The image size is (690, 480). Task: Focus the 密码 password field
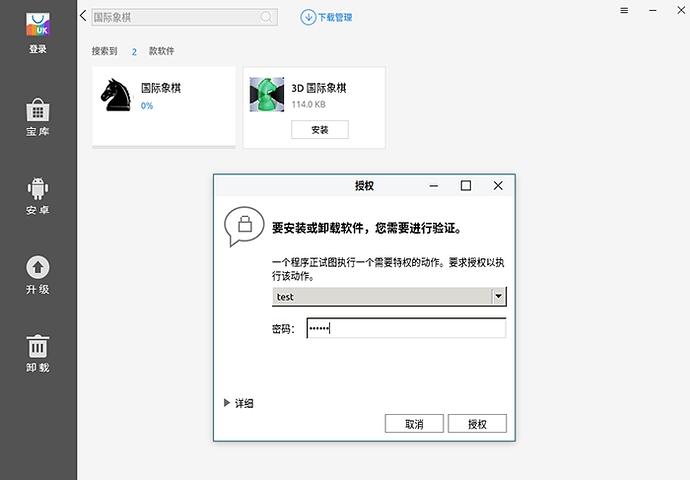pyautogui.click(x=406, y=329)
